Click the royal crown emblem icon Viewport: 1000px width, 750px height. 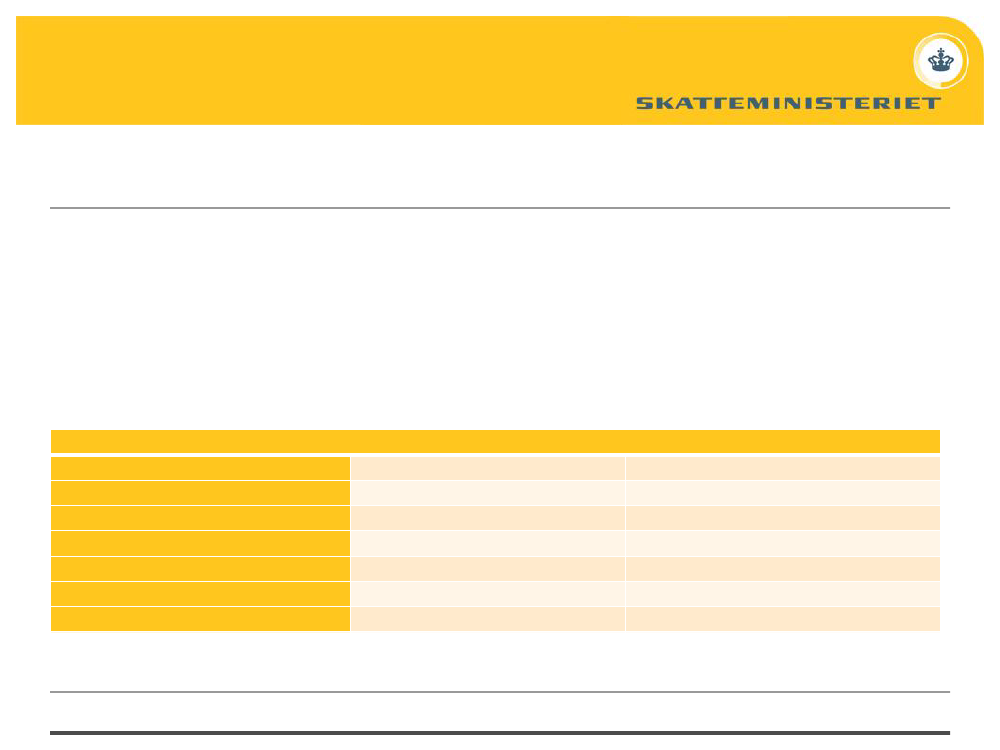pyautogui.click(x=941, y=61)
